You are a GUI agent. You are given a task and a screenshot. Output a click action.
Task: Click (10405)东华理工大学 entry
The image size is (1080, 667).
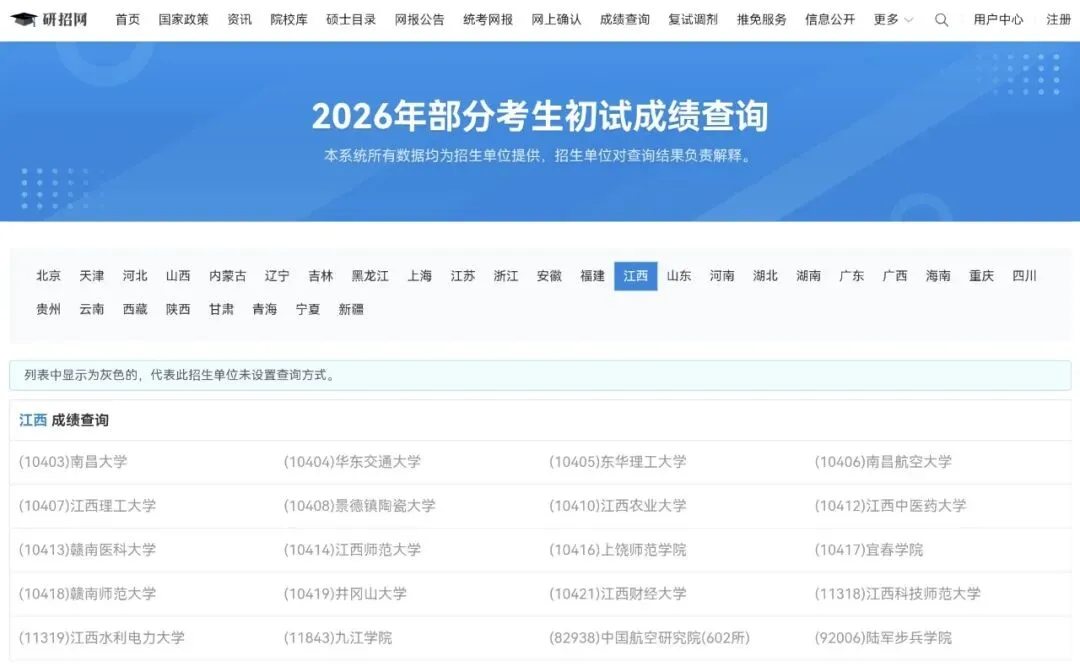pos(618,462)
